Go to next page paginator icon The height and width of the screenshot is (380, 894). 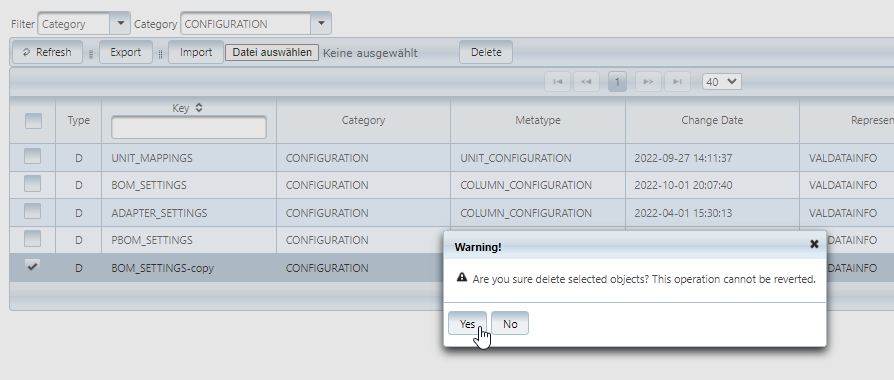[x=648, y=82]
